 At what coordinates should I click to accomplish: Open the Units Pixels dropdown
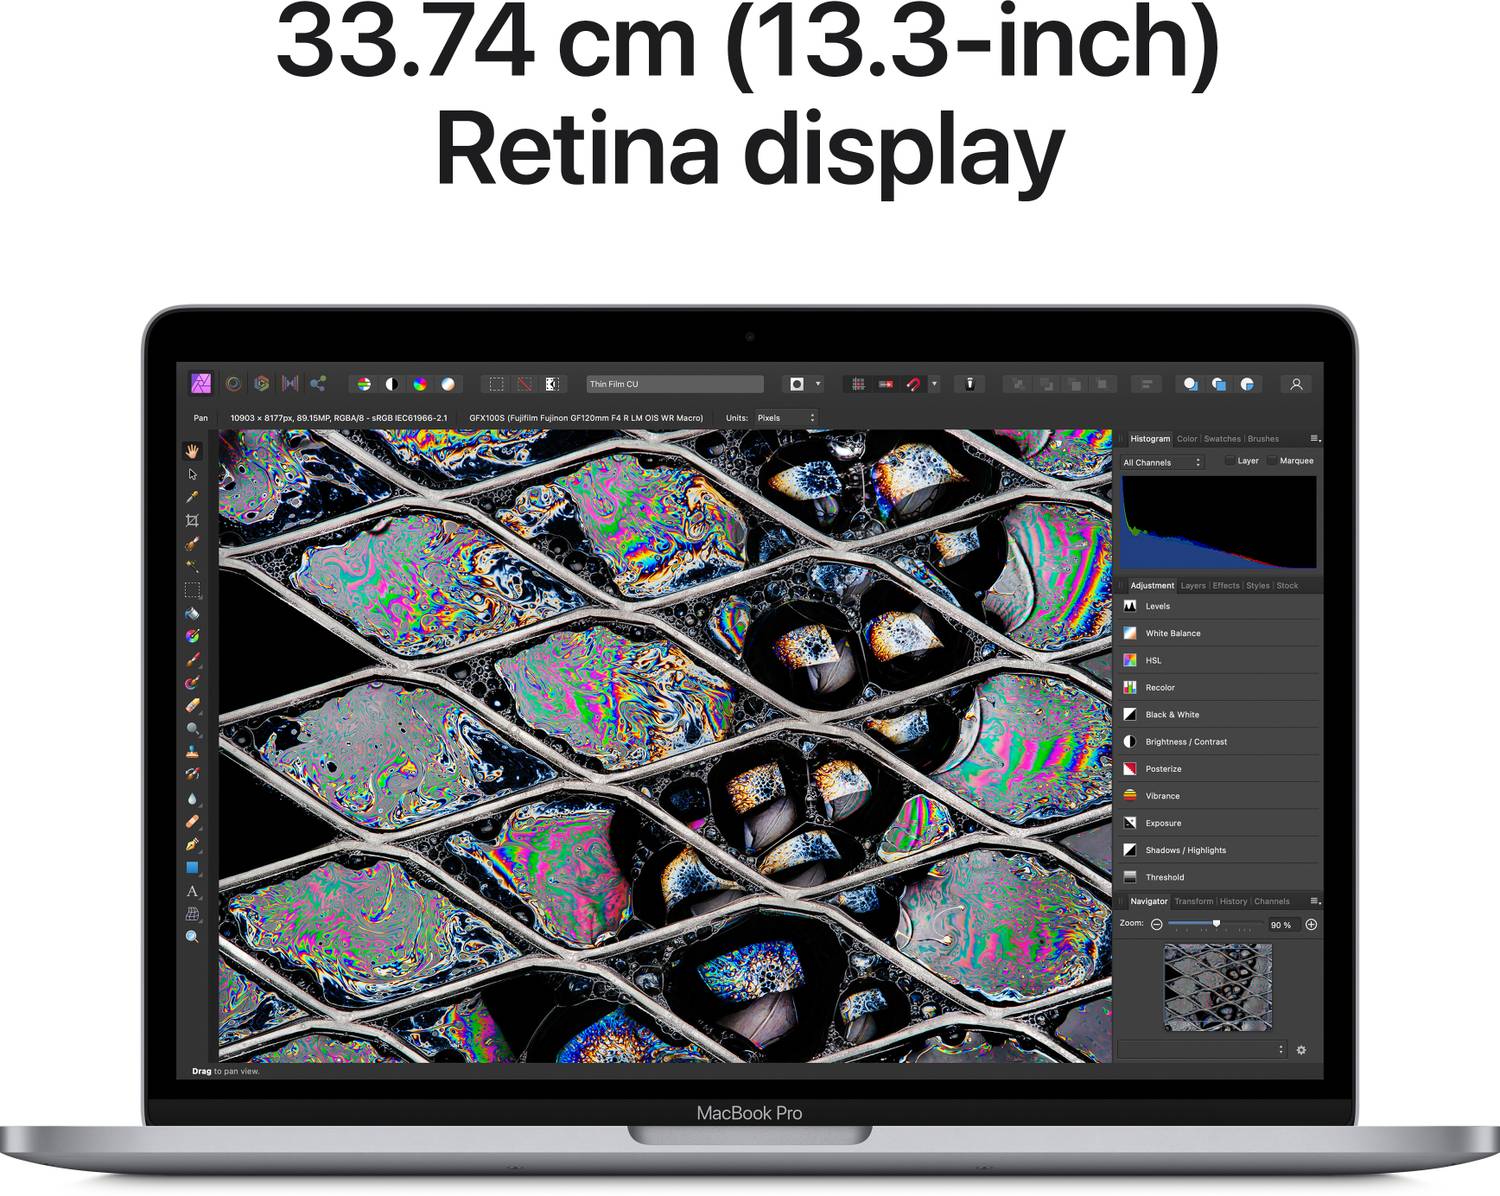[x=786, y=418]
